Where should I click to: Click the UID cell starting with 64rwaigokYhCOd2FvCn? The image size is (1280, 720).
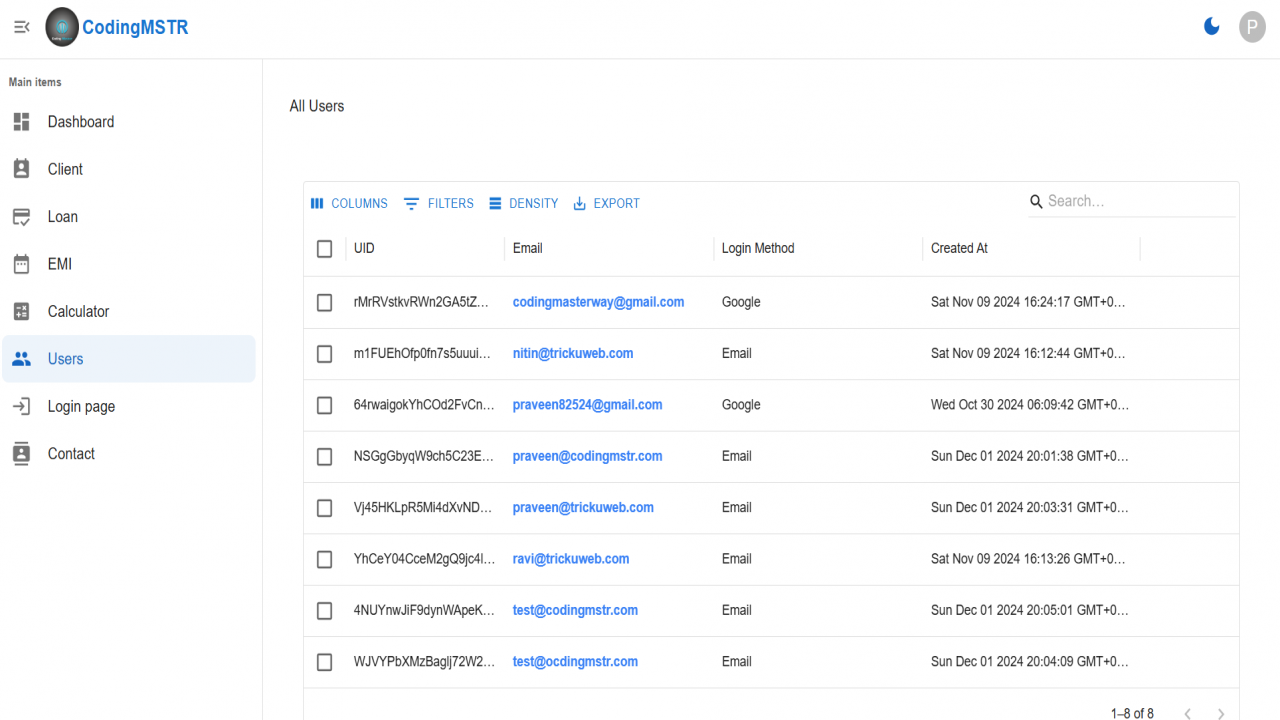coord(425,405)
